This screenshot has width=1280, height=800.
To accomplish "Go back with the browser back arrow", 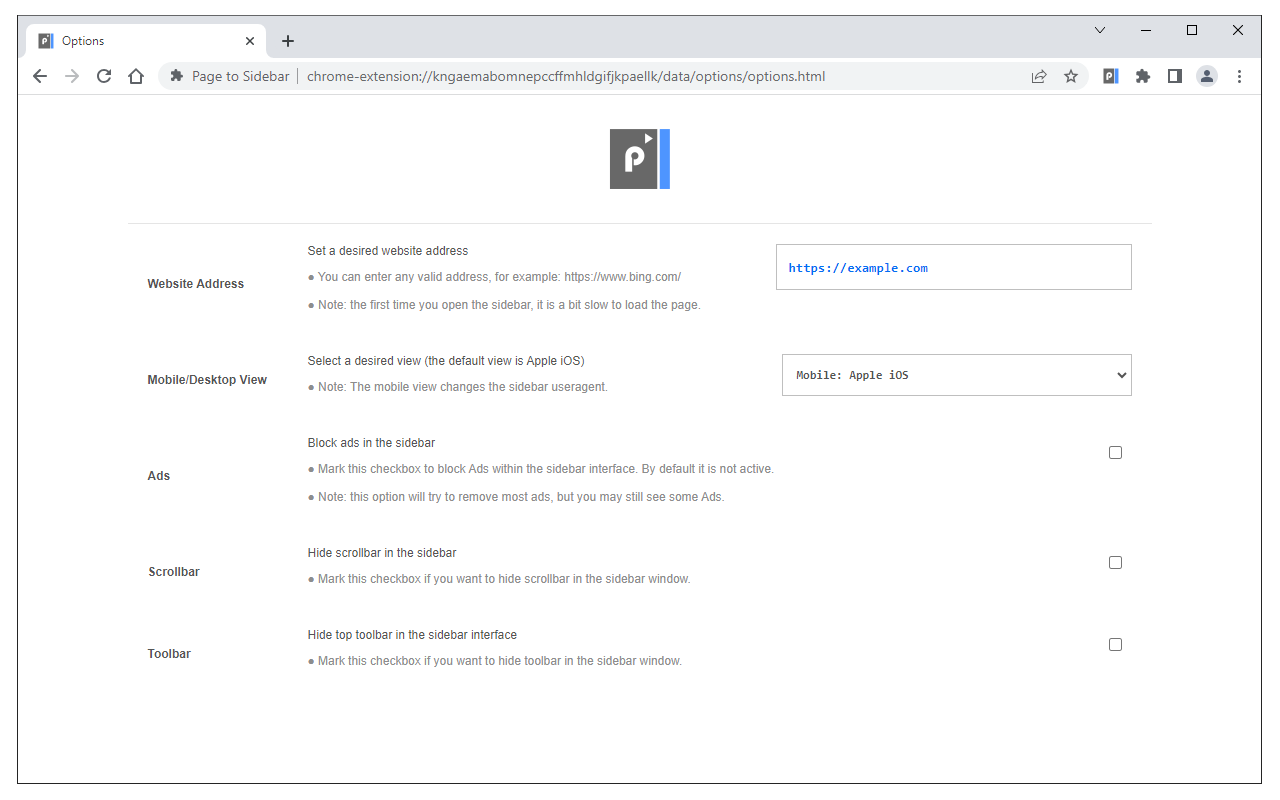I will [40, 76].
